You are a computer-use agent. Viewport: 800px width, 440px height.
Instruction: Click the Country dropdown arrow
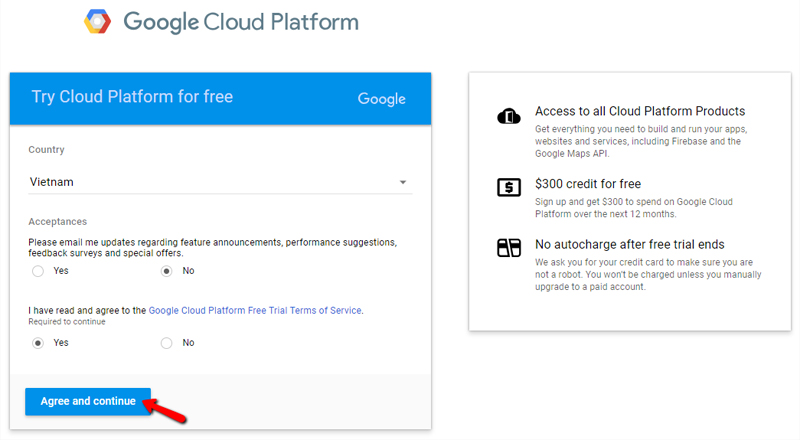[403, 182]
